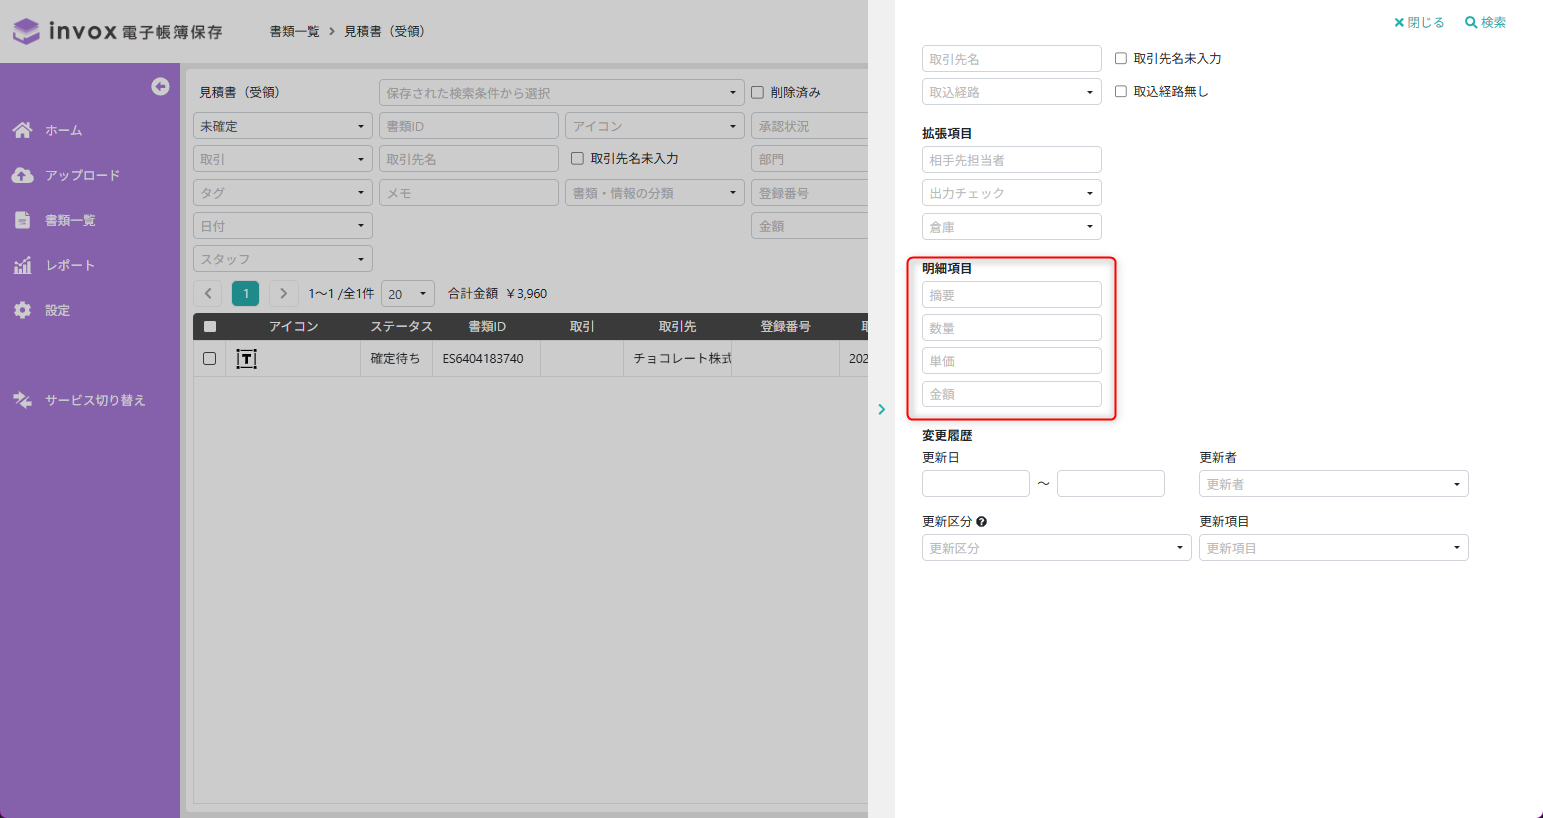1543x818 pixels.
Task: Expand the 倉庫 dropdown
Action: pyautogui.click(x=1011, y=227)
